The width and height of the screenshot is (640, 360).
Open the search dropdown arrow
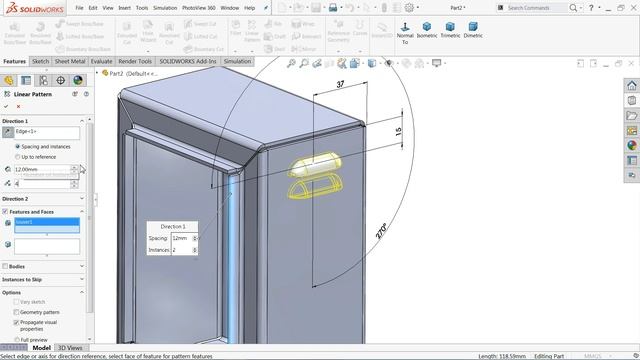tap(581, 8)
